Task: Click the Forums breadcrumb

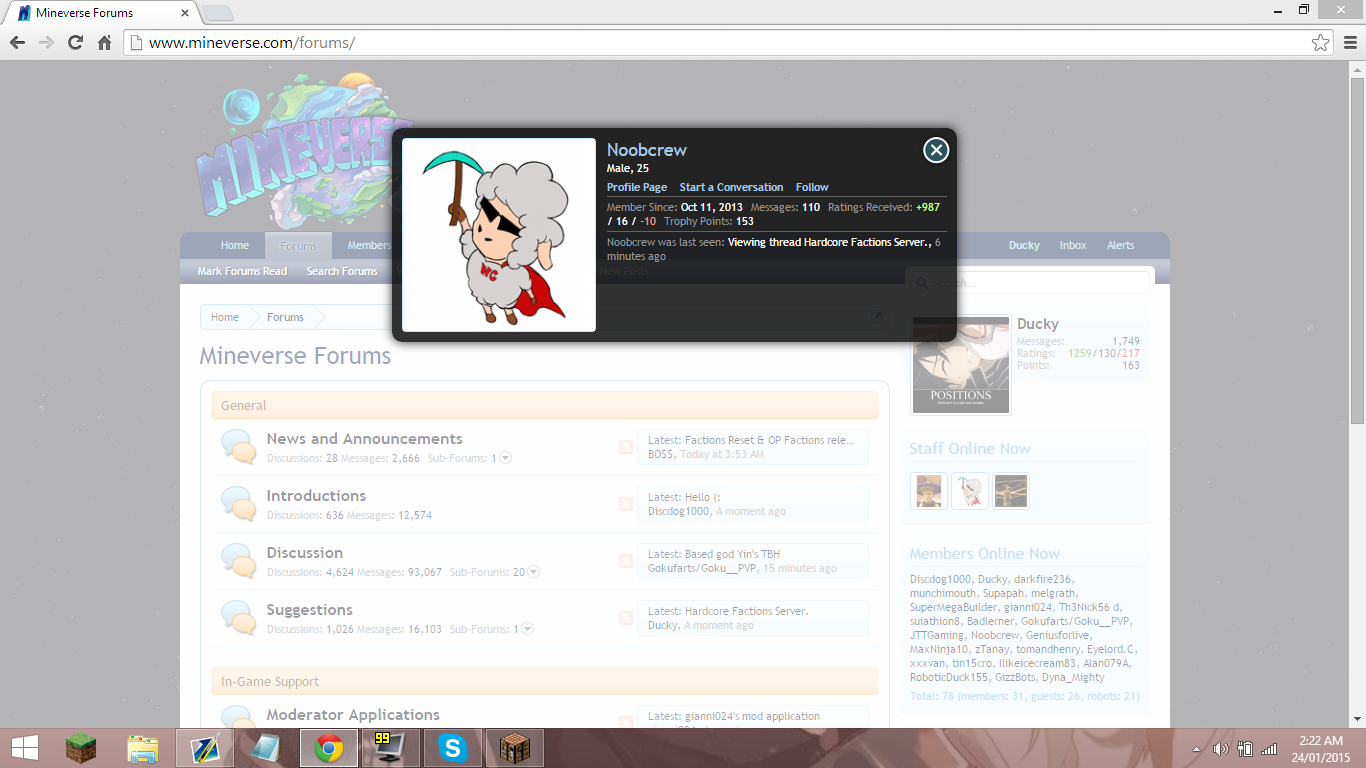Action: (285, 317)
